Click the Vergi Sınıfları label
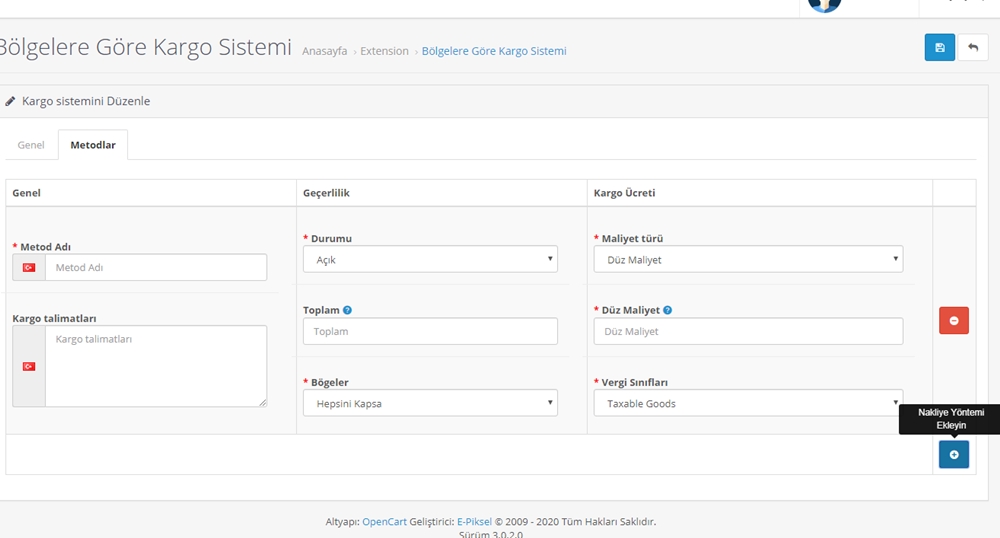Viewport: 1000px width, 538px height. click(635, 382)
